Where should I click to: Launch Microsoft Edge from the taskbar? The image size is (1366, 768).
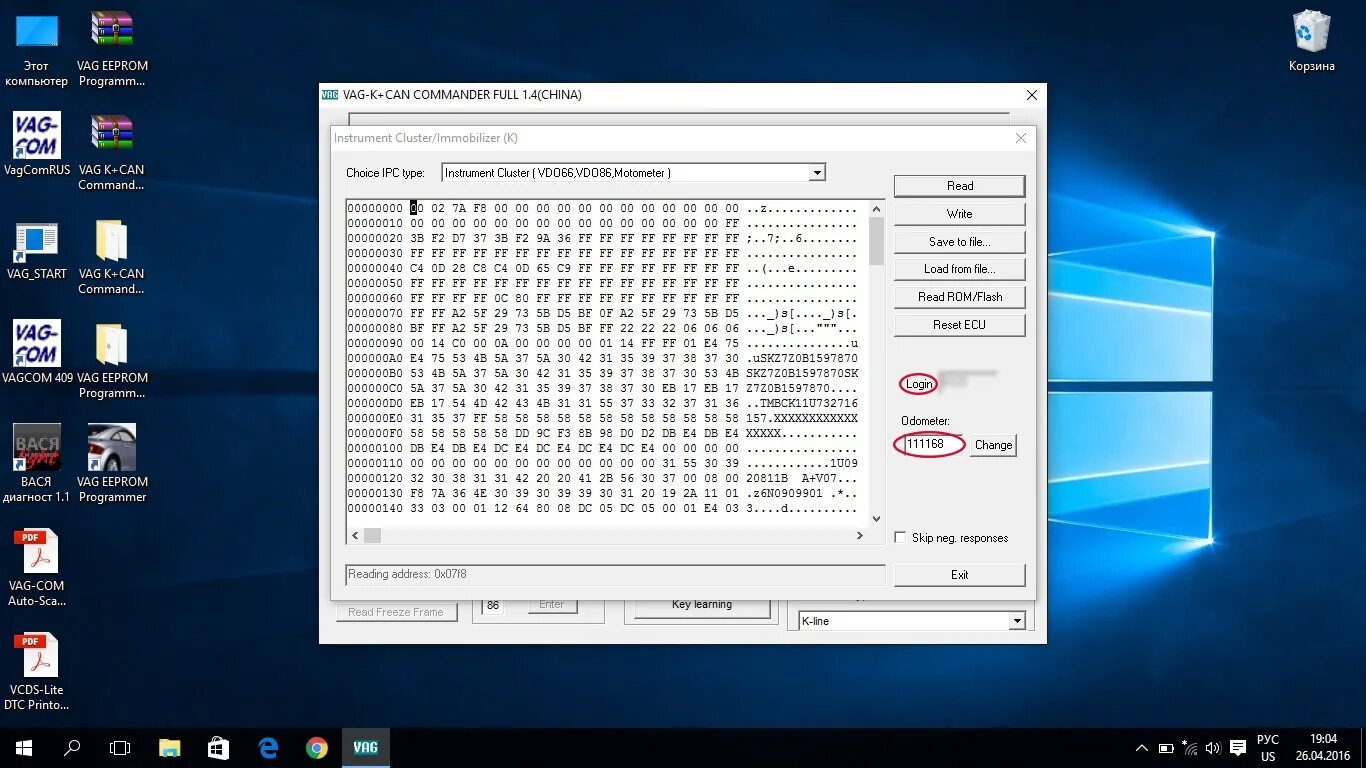(268, 747)
